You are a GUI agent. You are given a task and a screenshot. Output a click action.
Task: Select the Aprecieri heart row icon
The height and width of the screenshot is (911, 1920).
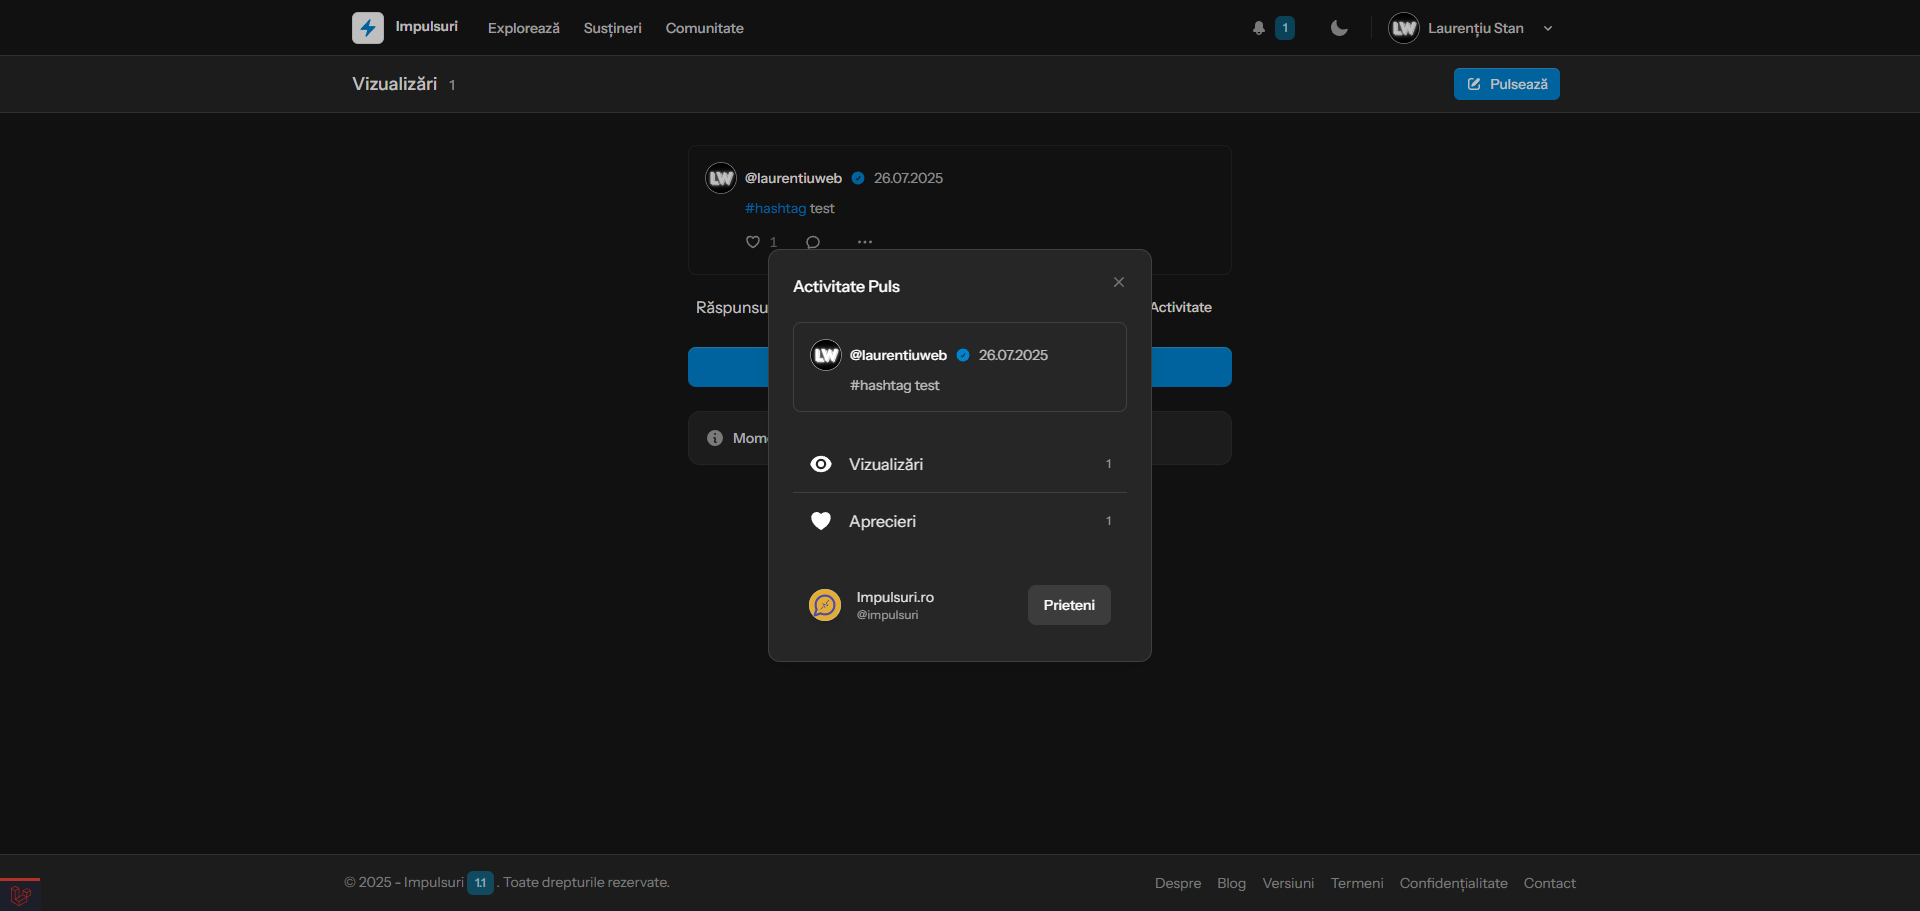[821, 521]
